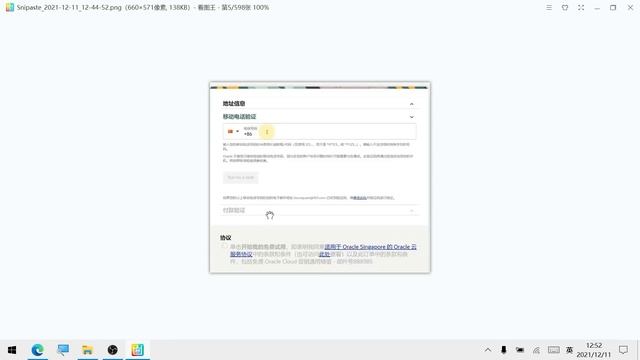Image resolution: width=640 pixels, height=360 pixels.
Task: Close the image viewer window
Action: coord(630,7)
